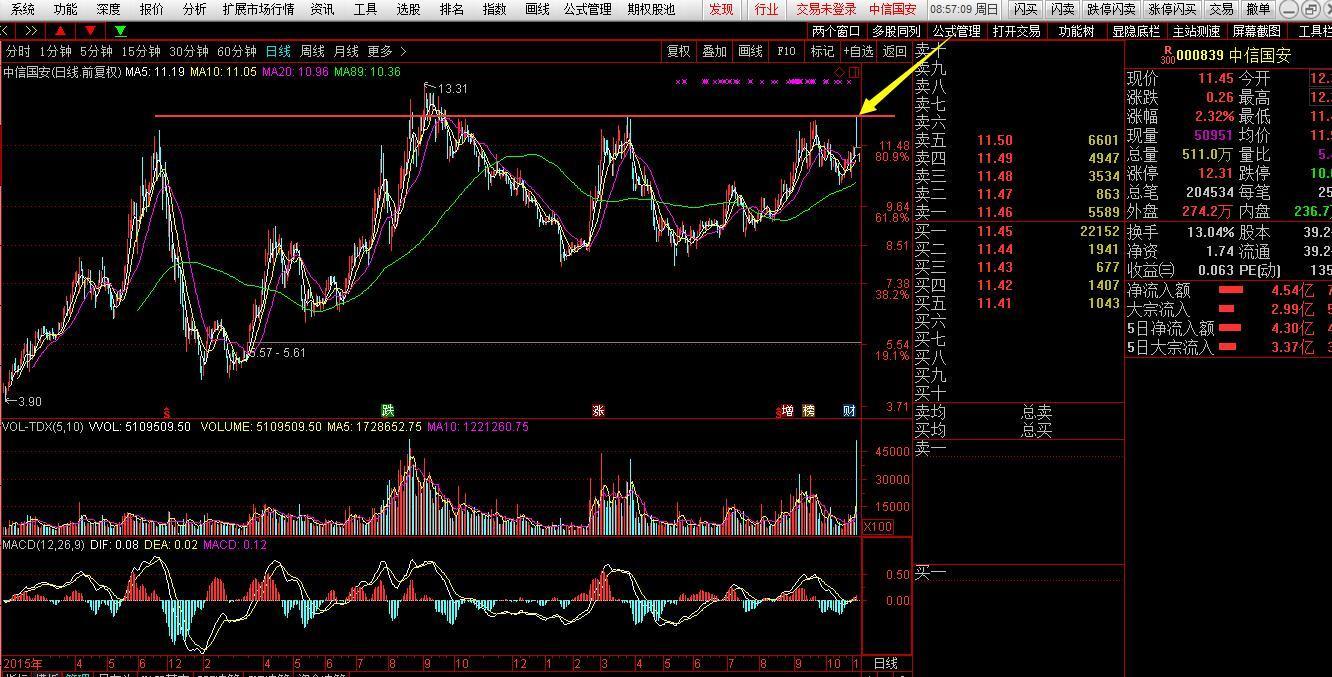Click buy-one price 11.45
1332x677 pixels.
coord(995,231)
